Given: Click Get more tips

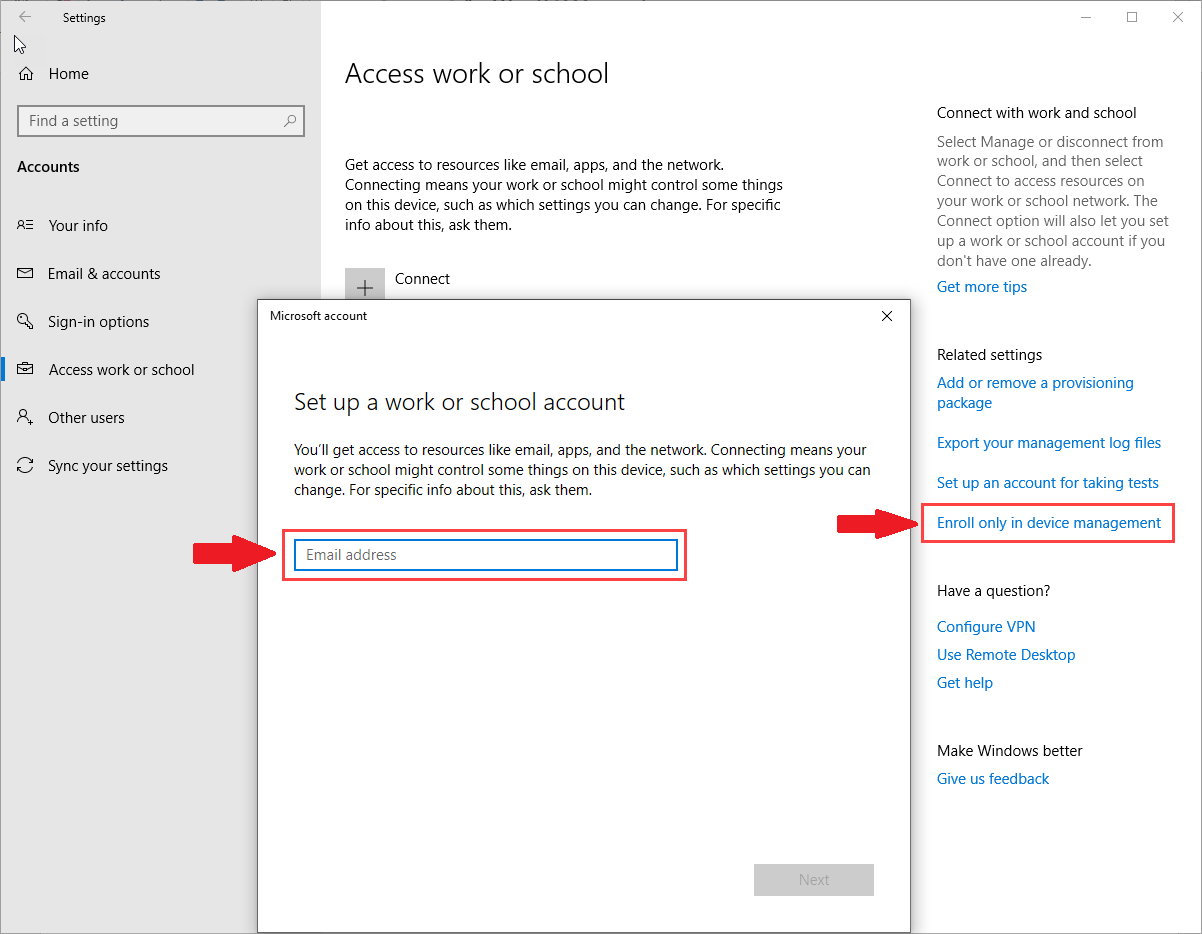Looking at the screenshot, I should (981, 286).
